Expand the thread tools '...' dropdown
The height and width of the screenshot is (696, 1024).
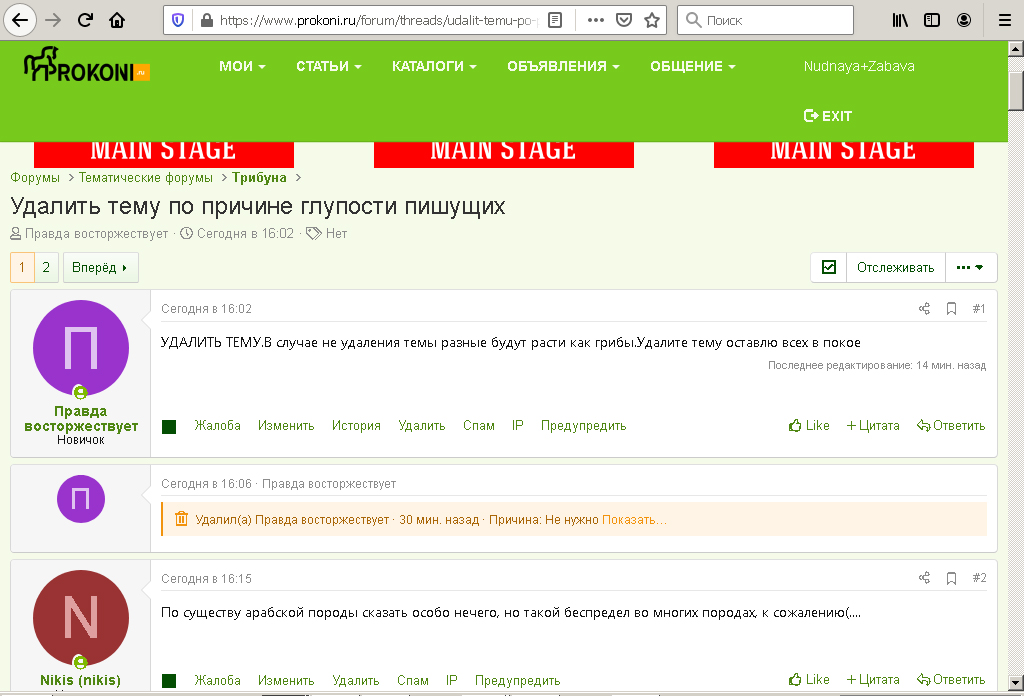(x=971, y=267)
